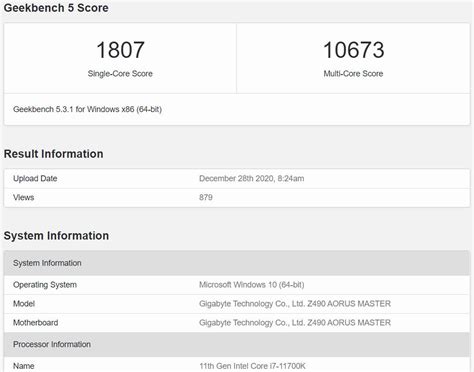Select the 11th Gen Intel Core i7-11700K value
The height and width of the screenshot is (372, 474).
pyautogui.click(x=252, y=366)
